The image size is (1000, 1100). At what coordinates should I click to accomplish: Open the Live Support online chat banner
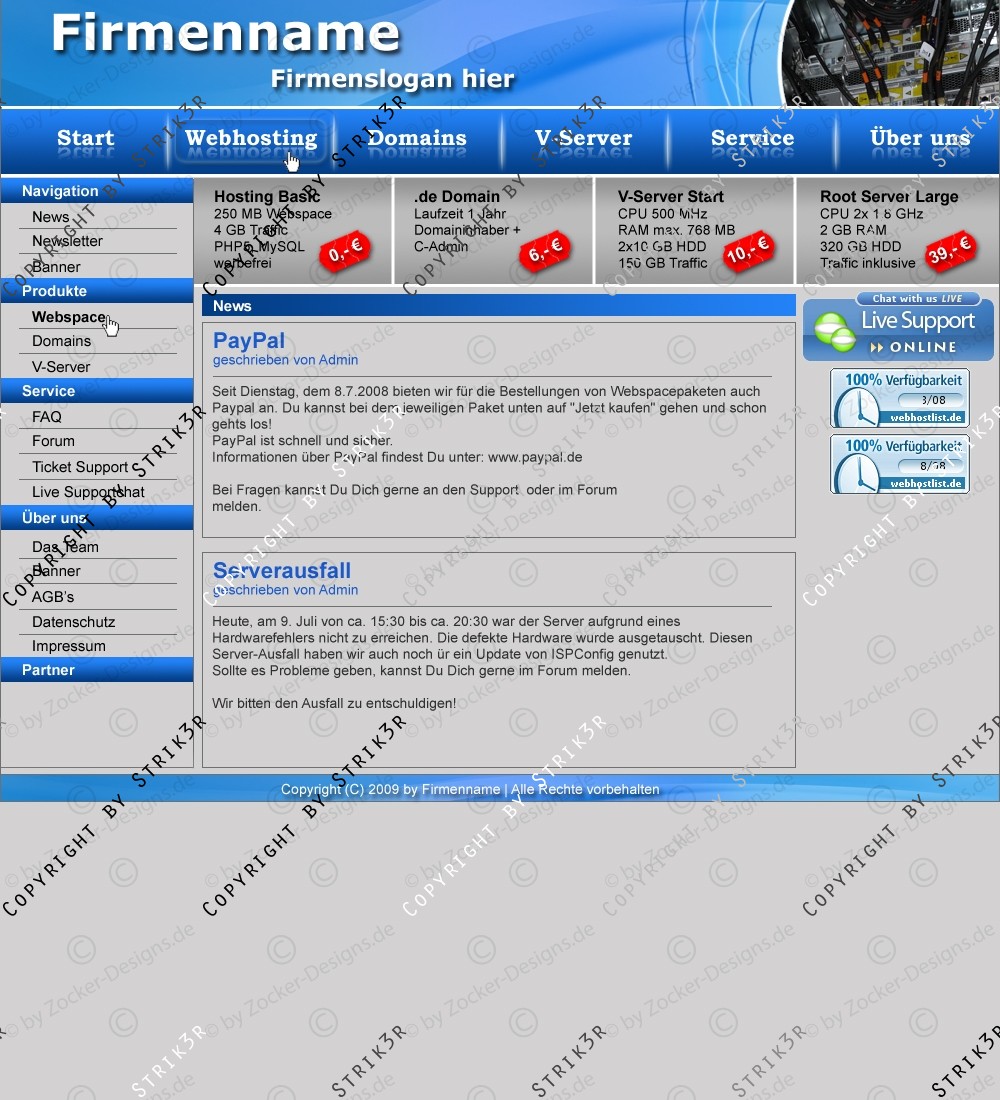point(898,328)
